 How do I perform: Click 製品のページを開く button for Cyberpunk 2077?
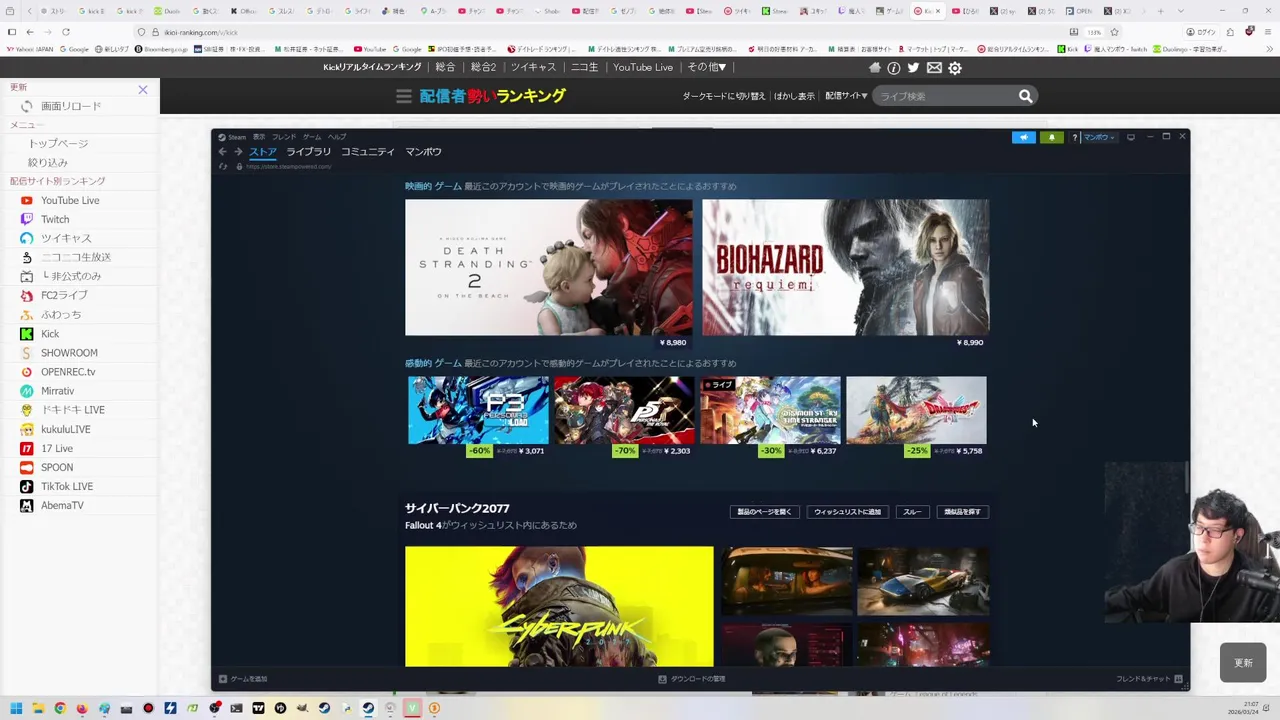click(764, 512)
